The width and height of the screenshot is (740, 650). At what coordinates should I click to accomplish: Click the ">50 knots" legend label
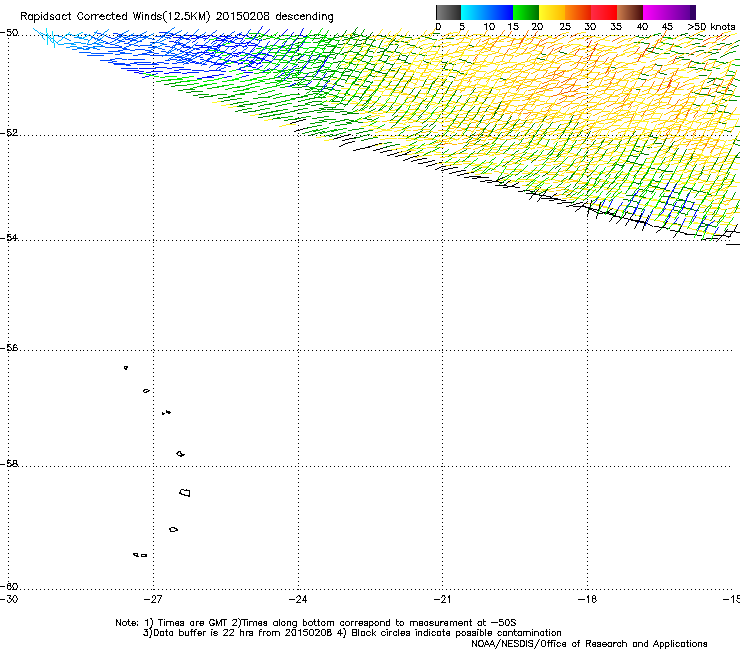(711, 27)
